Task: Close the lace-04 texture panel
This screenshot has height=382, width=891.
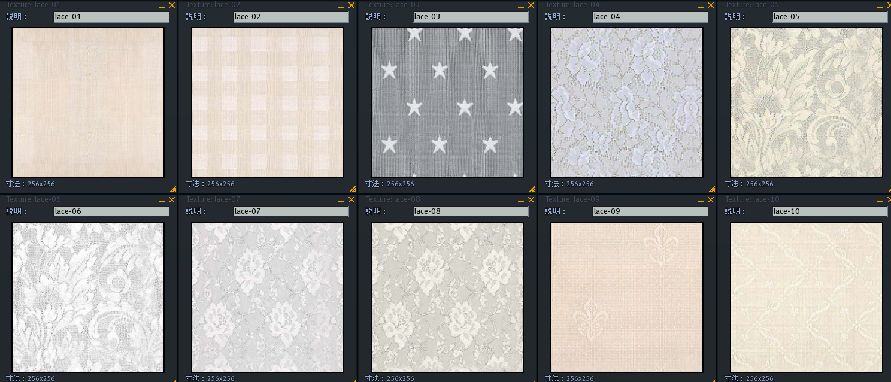Action: (710, 5)
